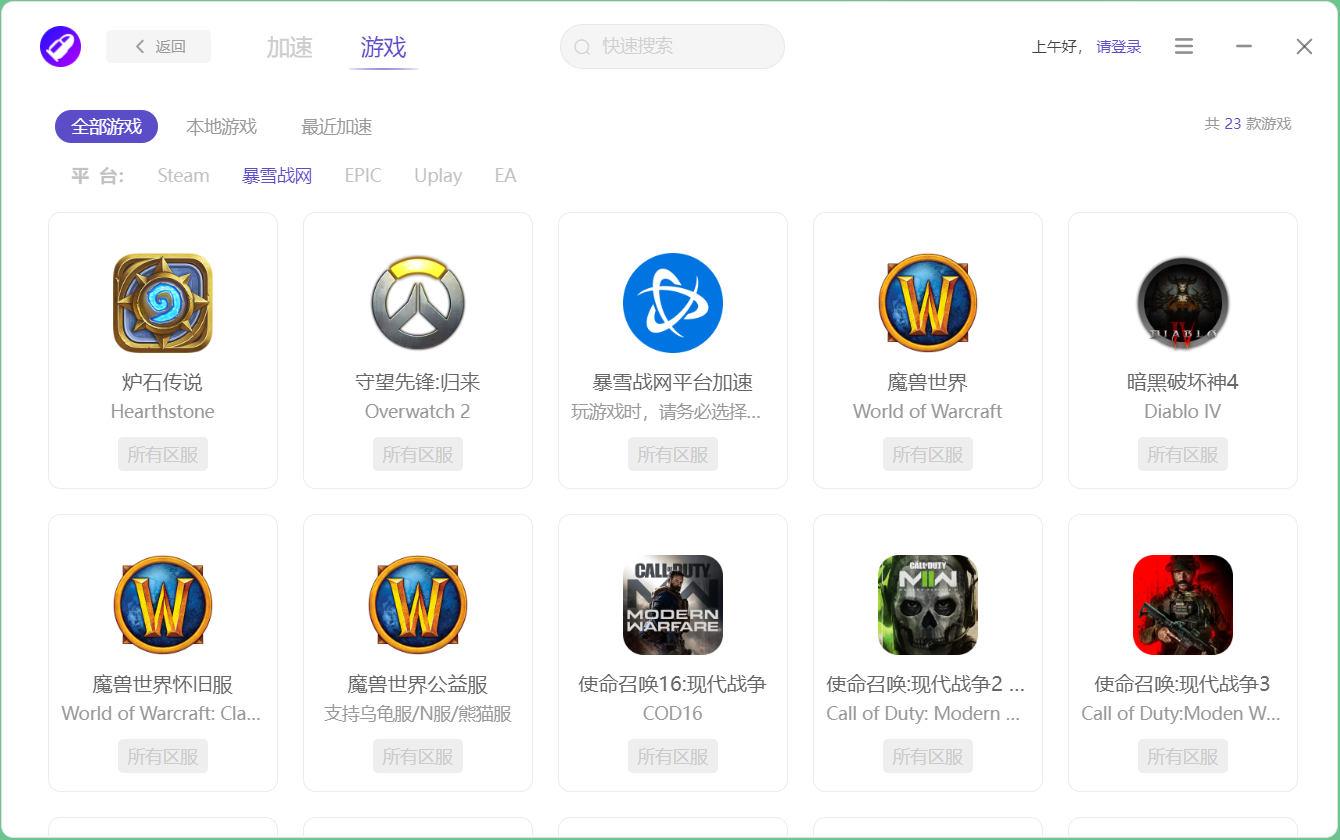Choose the 魔兽世界 World of Warcraft icon
This screenshot has height=840, width=1340.
coord(928,303)
